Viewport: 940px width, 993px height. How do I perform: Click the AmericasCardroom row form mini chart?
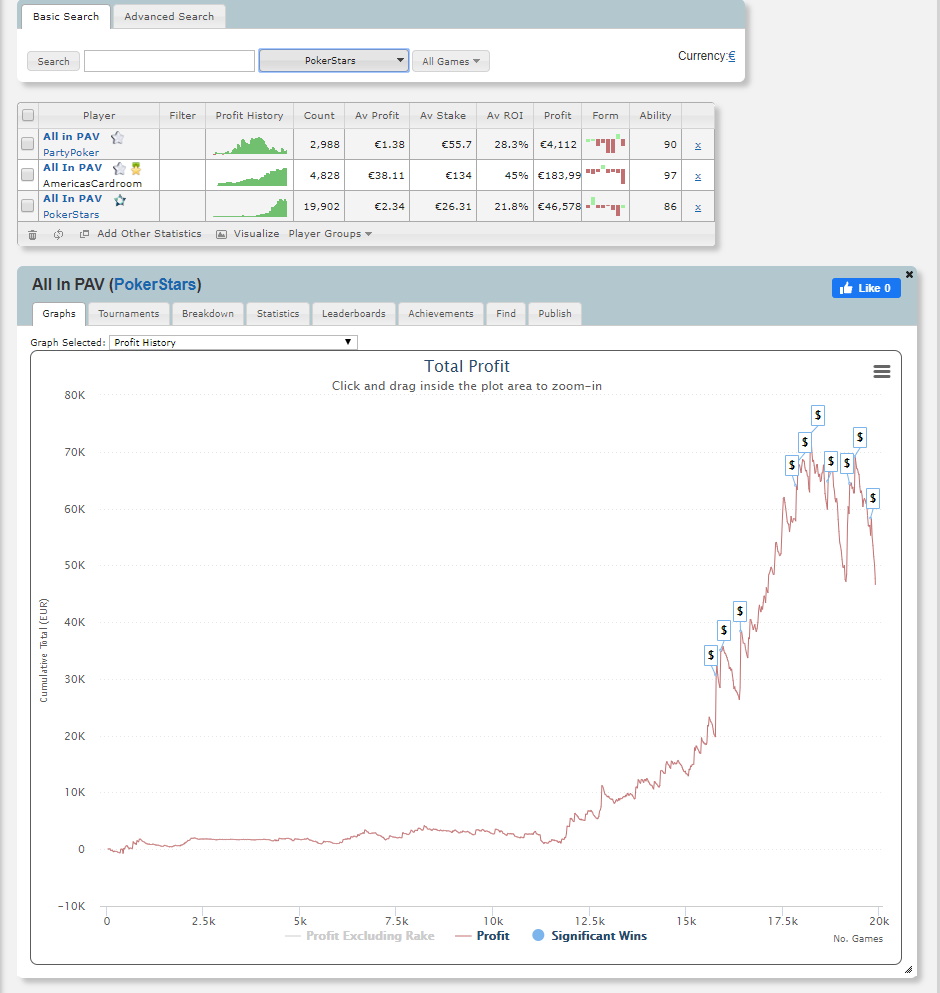point(606,175)
